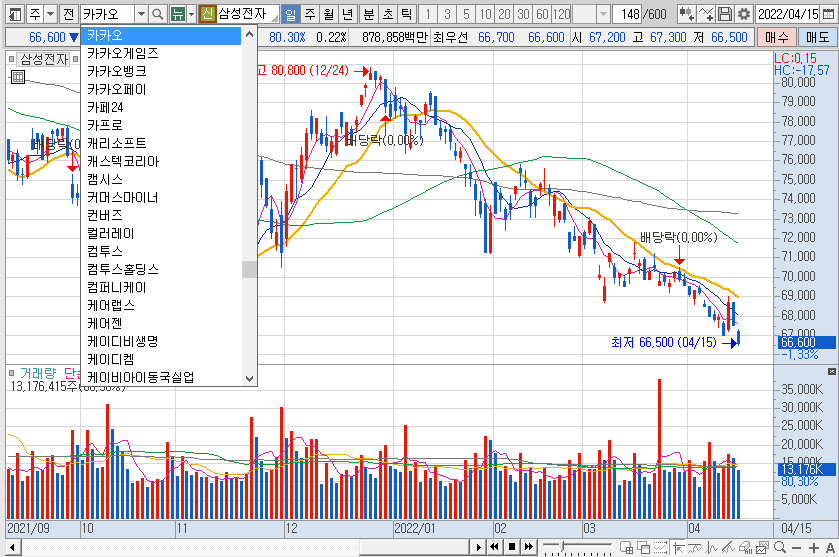This screenshot has width=839, height=557.
Task: Click the add-chart-region icon in bottom toolbar
Action: tap(626, 547)
